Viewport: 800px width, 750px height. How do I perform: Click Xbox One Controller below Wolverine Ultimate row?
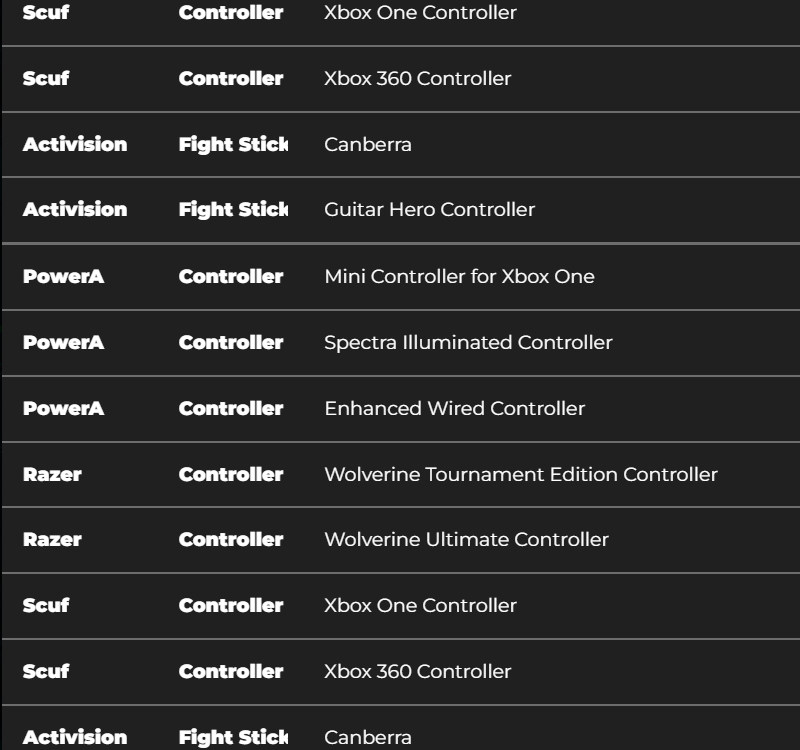420,605
